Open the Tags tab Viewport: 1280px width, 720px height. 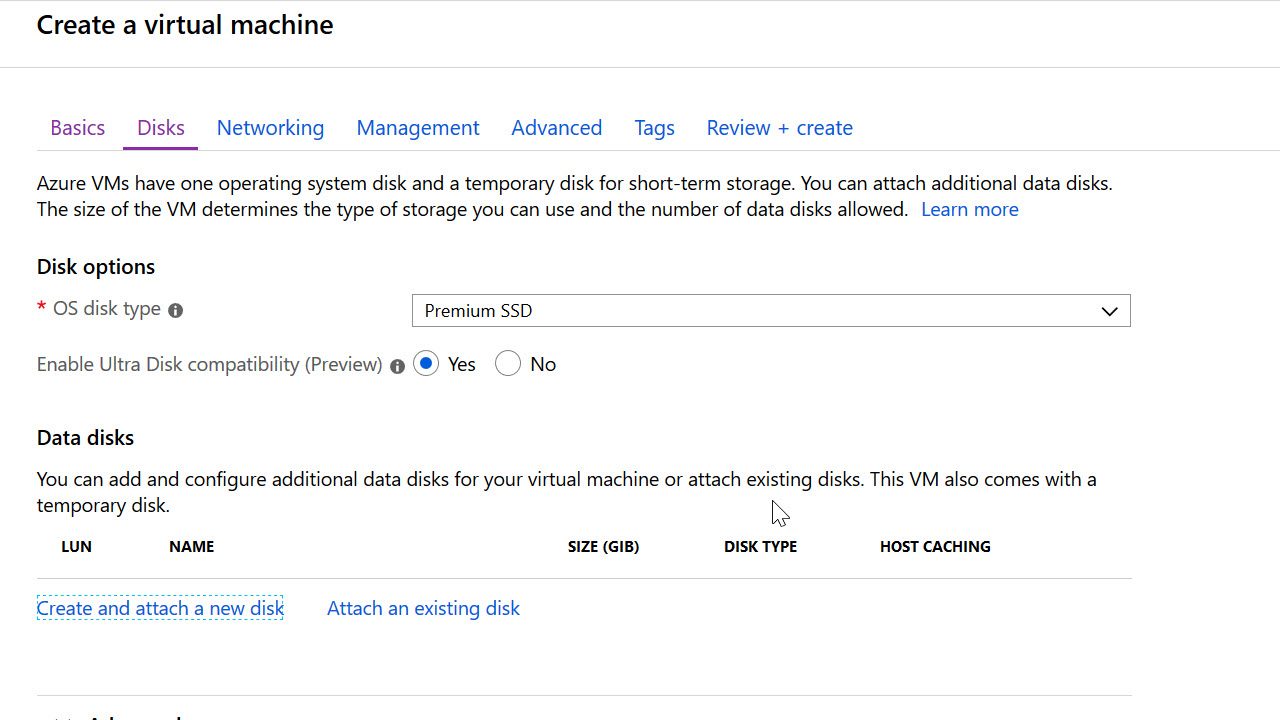click(654, 128)
